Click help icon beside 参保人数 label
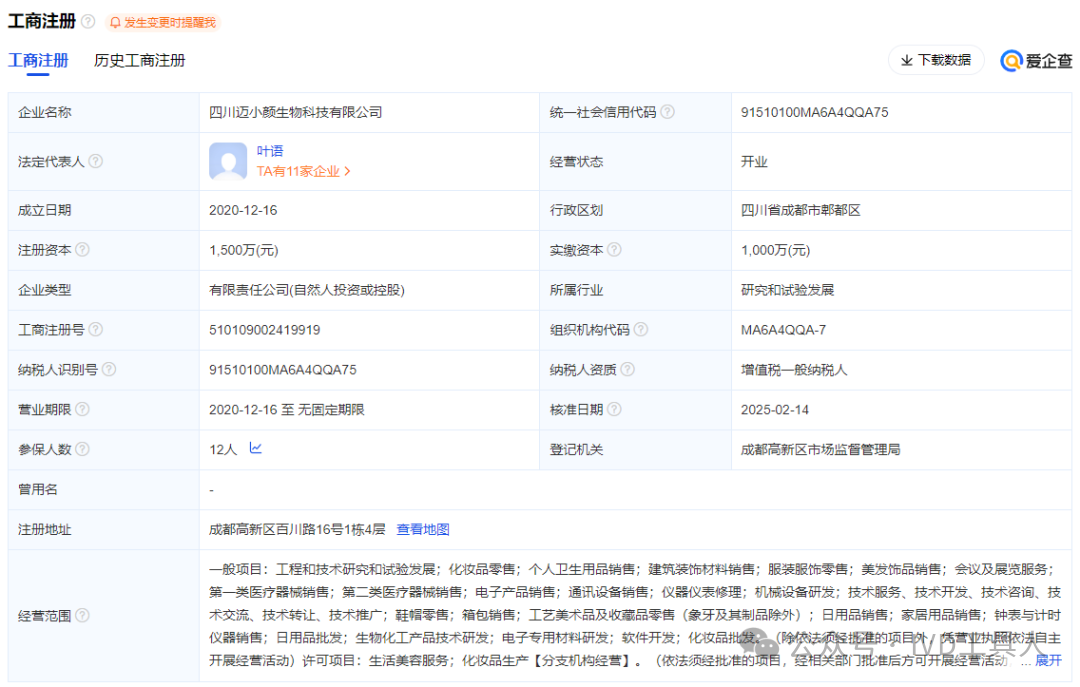The height and width of the screenshot is (687, 1080). (82, 449)
